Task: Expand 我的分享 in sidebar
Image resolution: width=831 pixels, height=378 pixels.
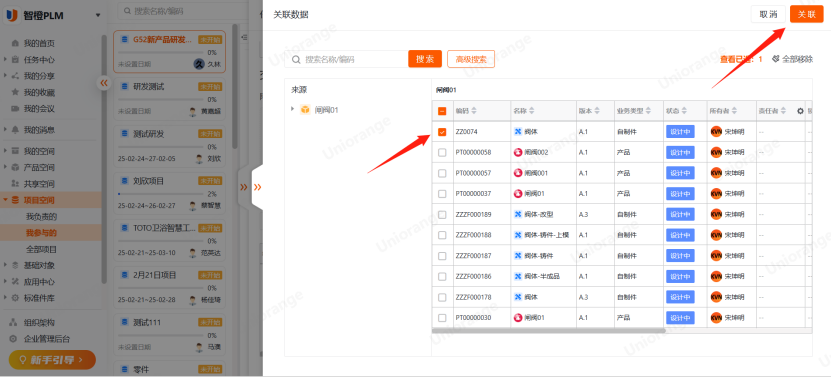Action: tap(5, 76)
